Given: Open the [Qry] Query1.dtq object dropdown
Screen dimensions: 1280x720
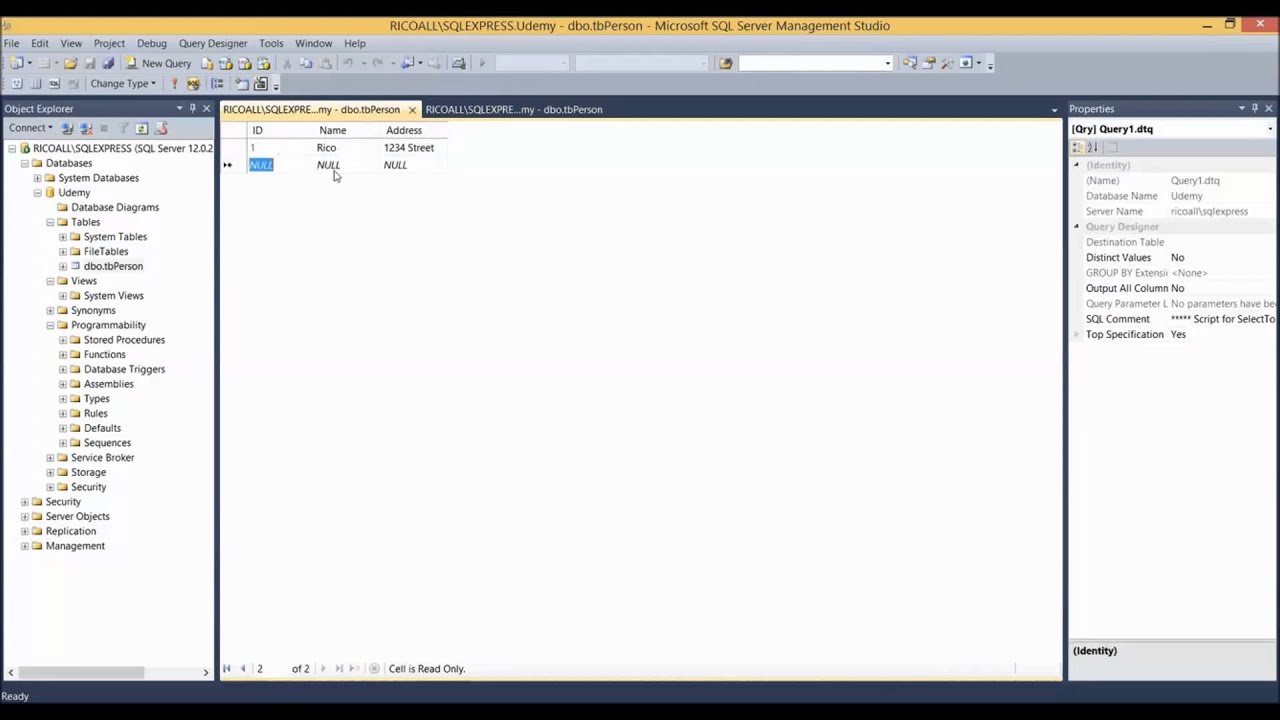Looking at the screenshot, I should [1270, 129].
